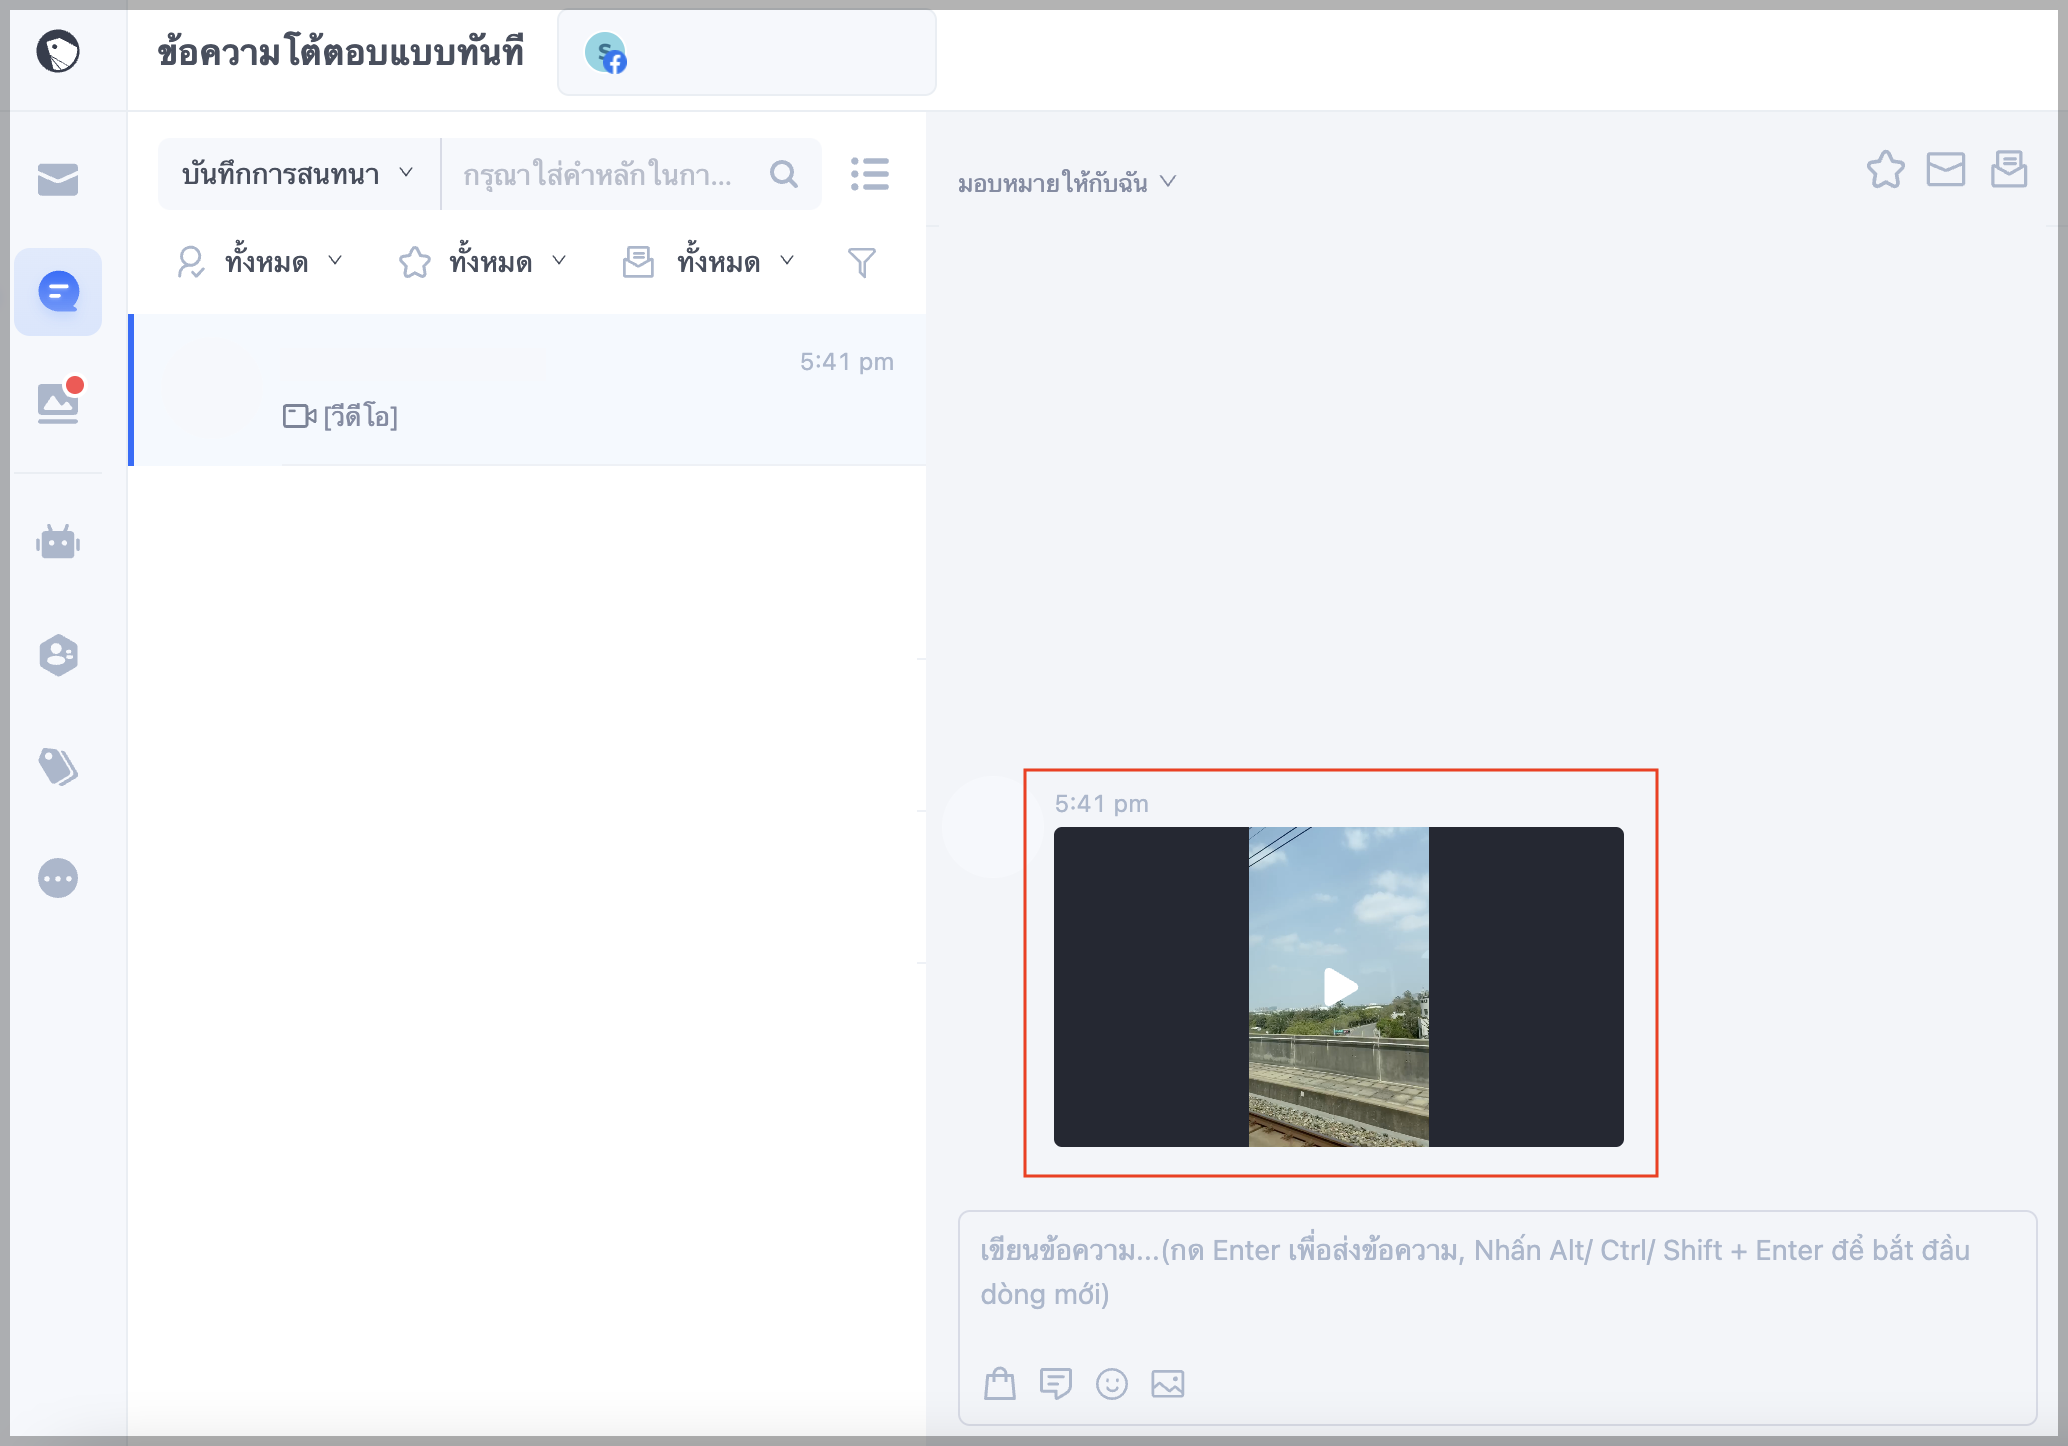Select the instant messaging chat sidebar tab
The height and width of the screenshot is (1446, 2068).
[58, 292]
